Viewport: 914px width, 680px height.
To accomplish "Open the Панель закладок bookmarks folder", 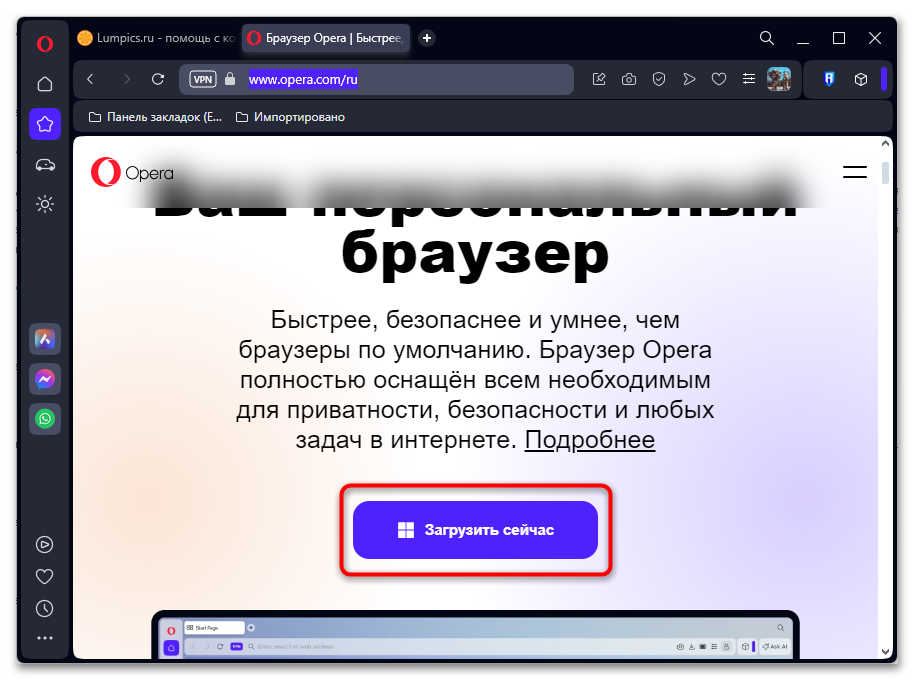I will 155,117.
